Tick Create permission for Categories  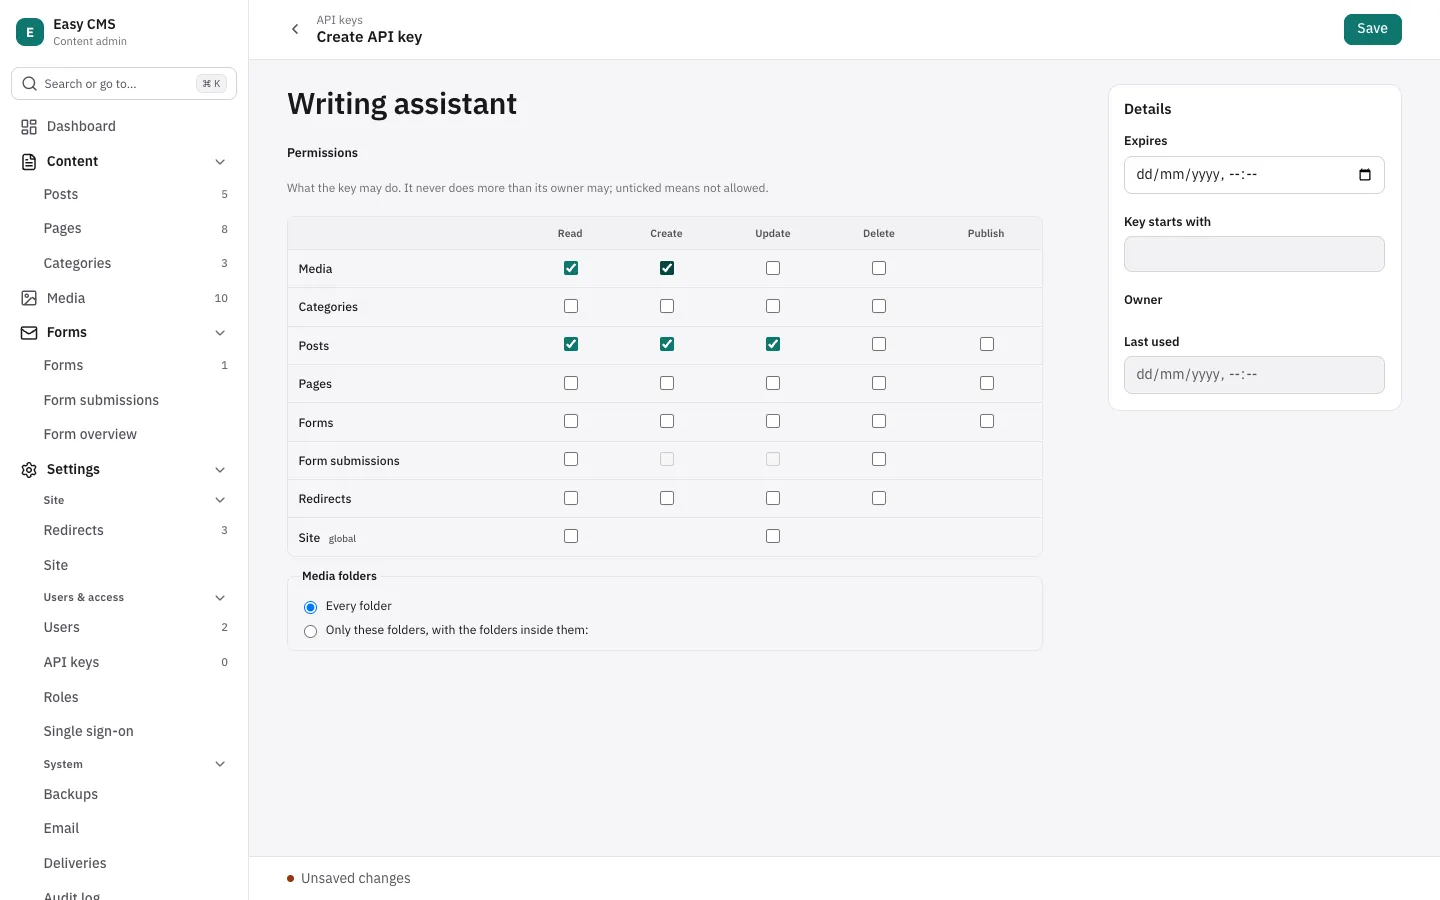pyautogui.click(x=667, y=306)
